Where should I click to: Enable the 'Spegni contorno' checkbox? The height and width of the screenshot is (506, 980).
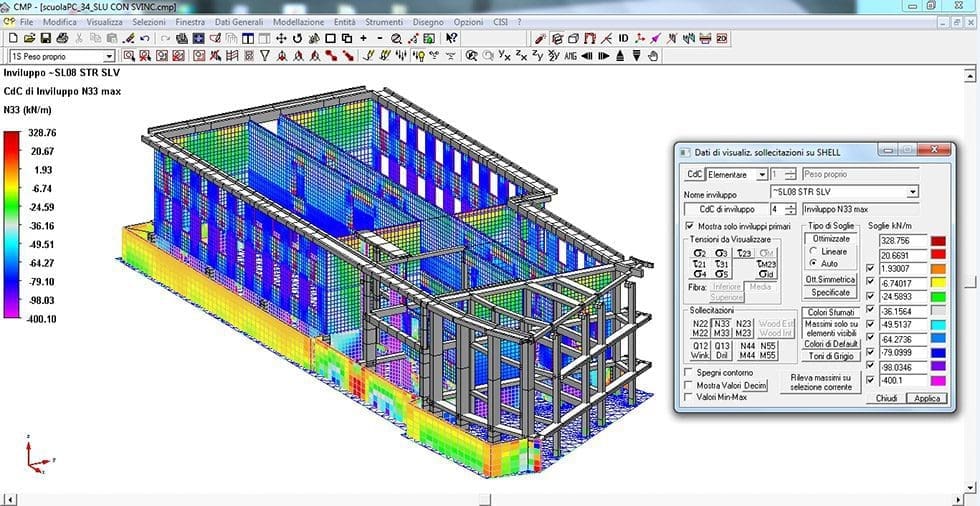[x=688, y=372]
